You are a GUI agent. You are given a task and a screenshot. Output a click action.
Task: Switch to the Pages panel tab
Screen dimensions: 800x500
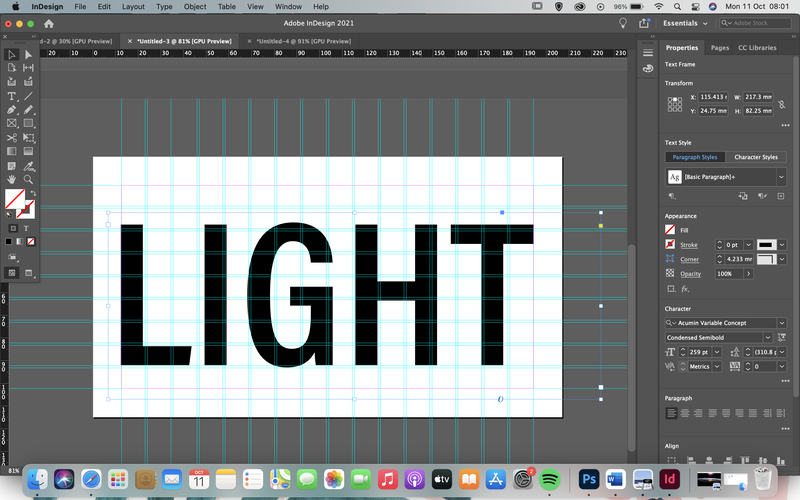click(x=719, y=47)
